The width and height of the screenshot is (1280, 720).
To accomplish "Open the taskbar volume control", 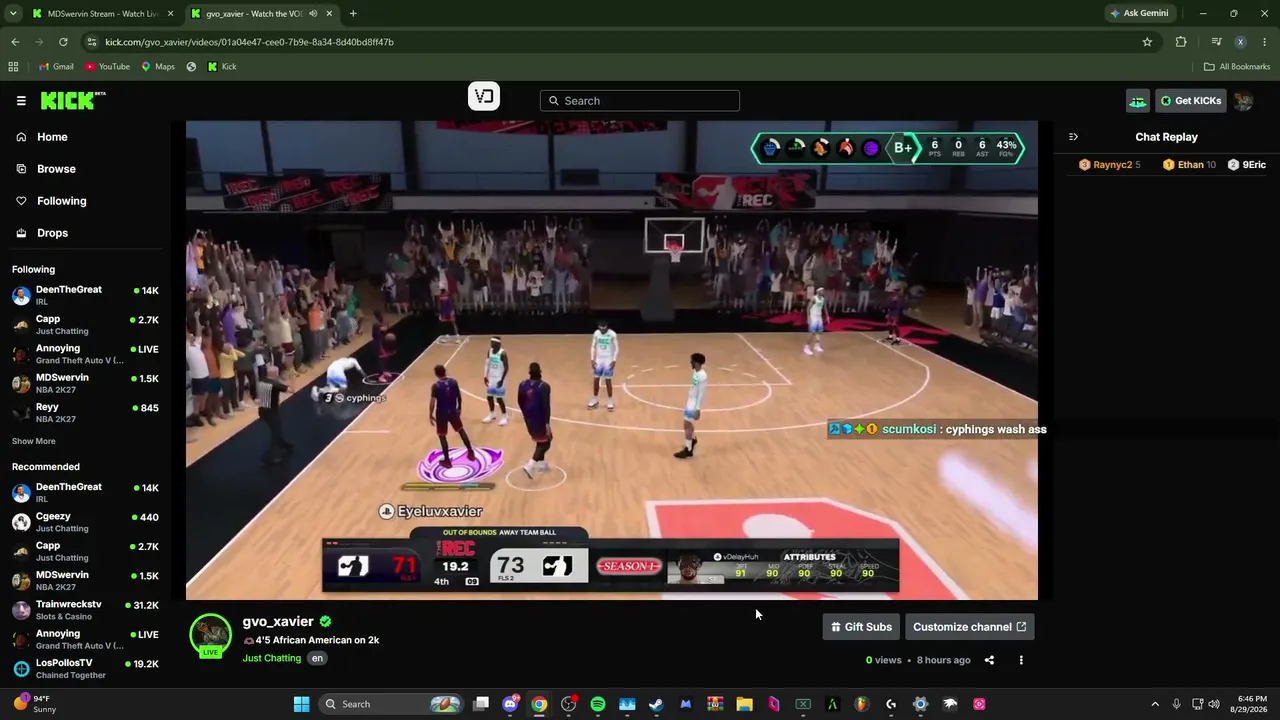I will (1214, 704).
